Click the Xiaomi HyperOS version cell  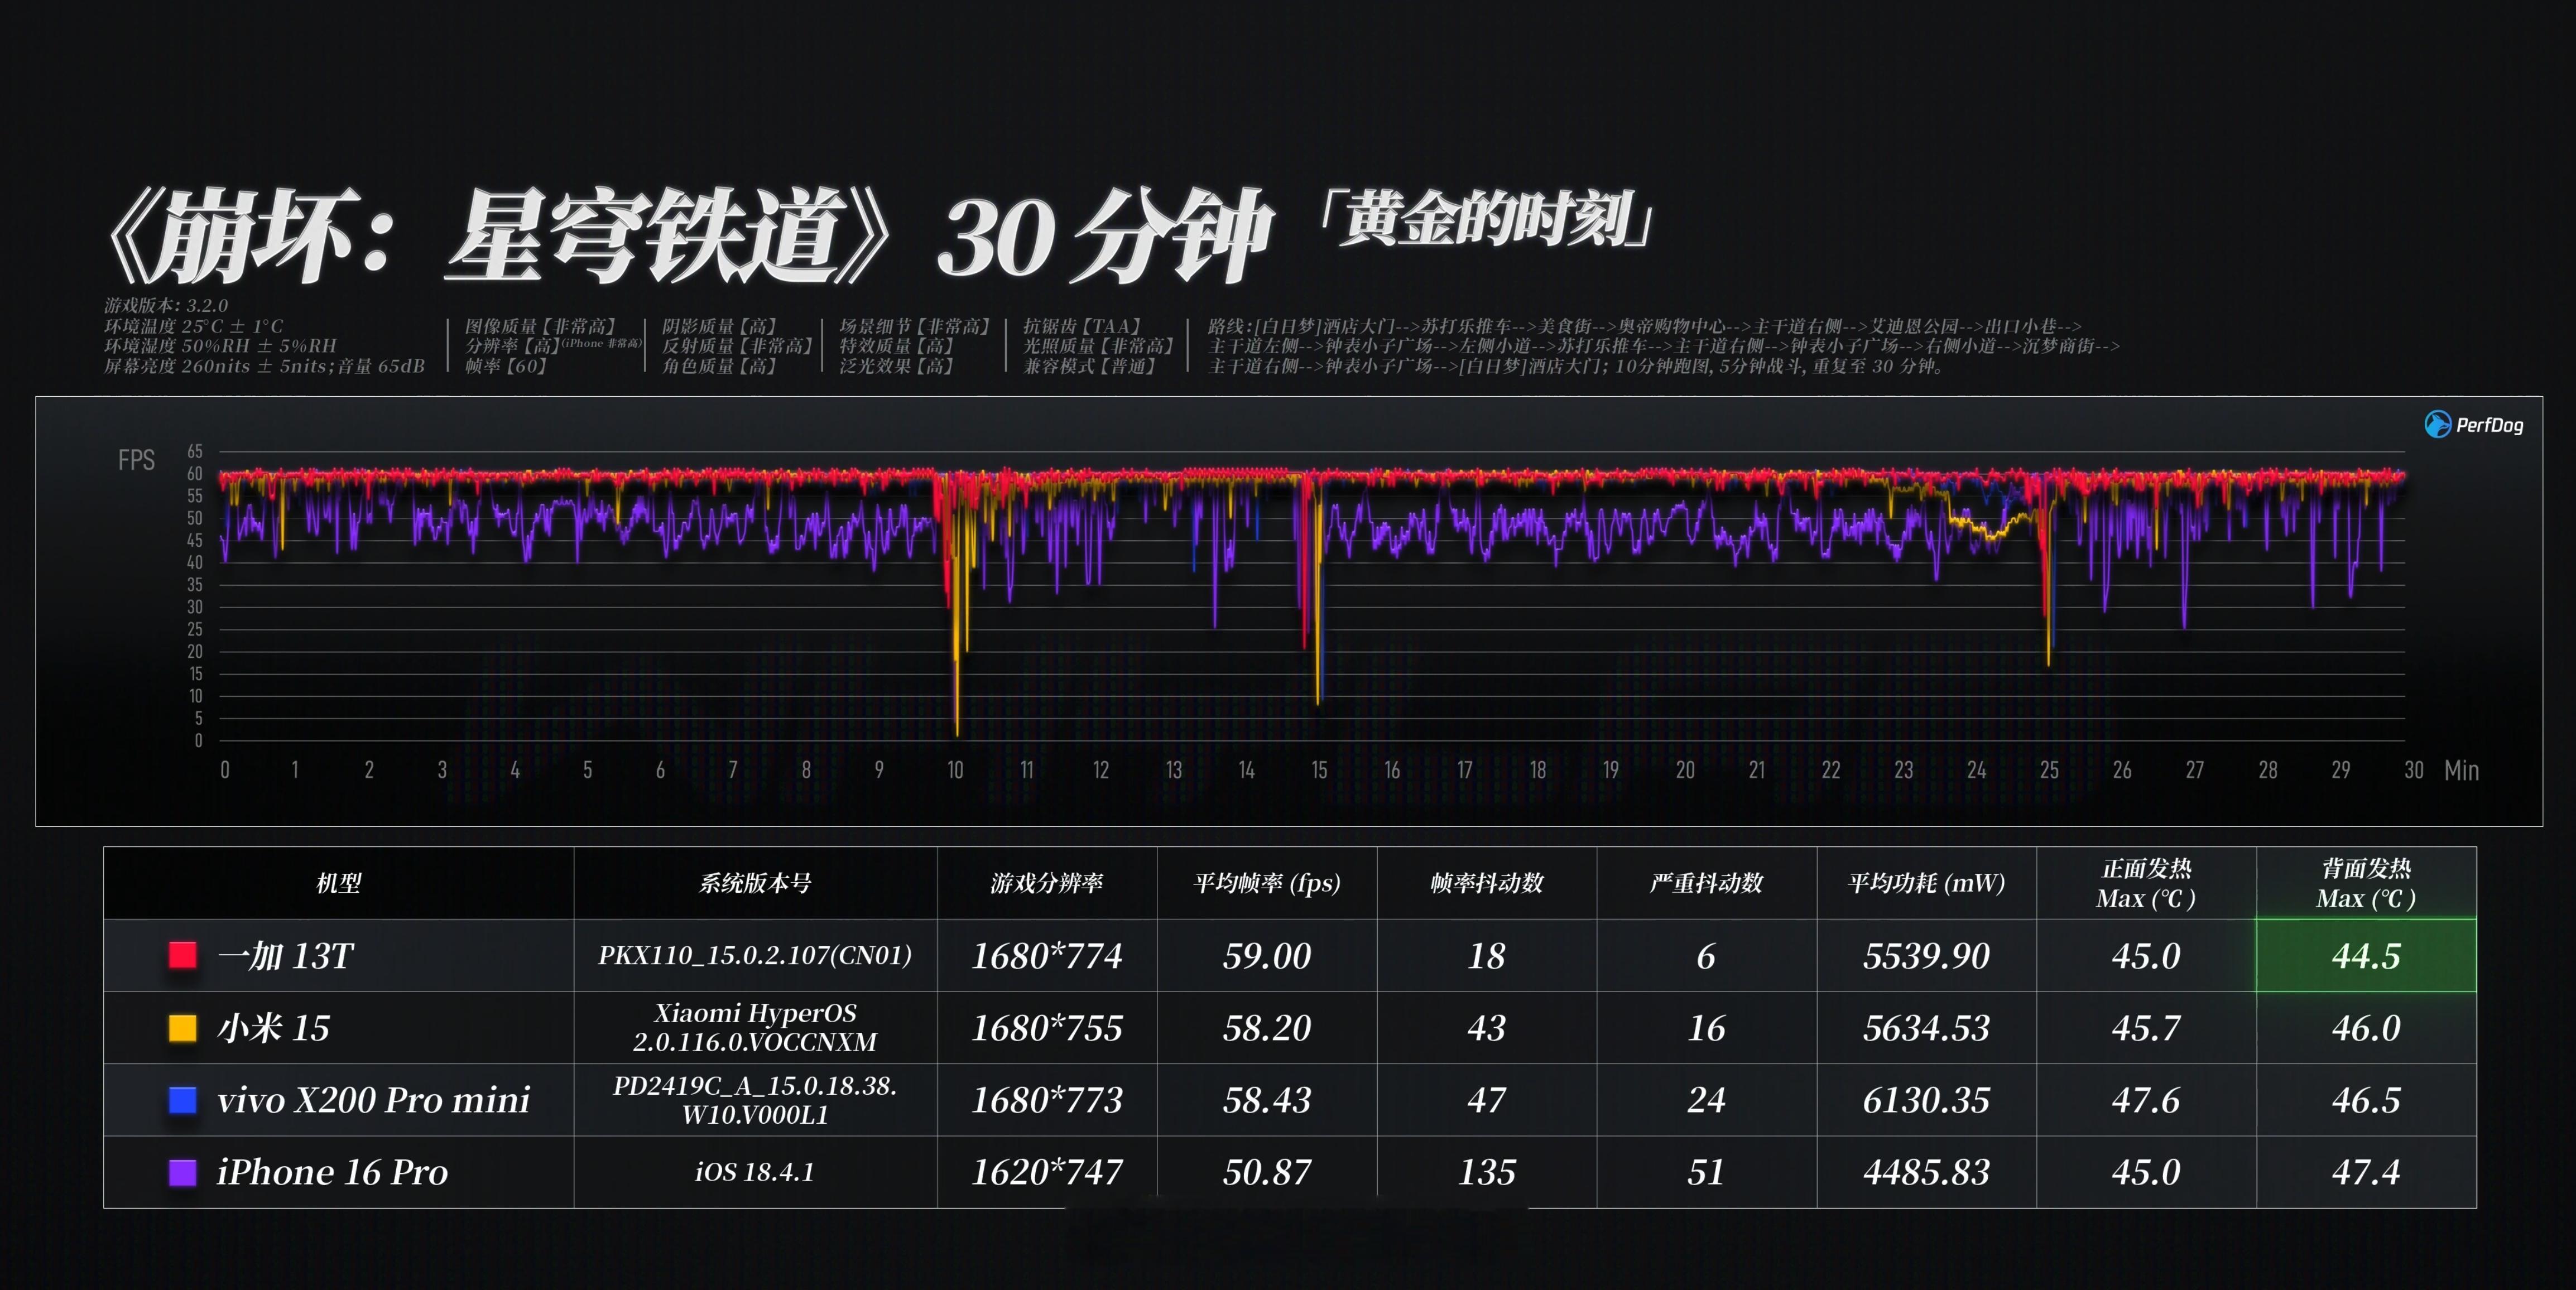(755, 1028)
